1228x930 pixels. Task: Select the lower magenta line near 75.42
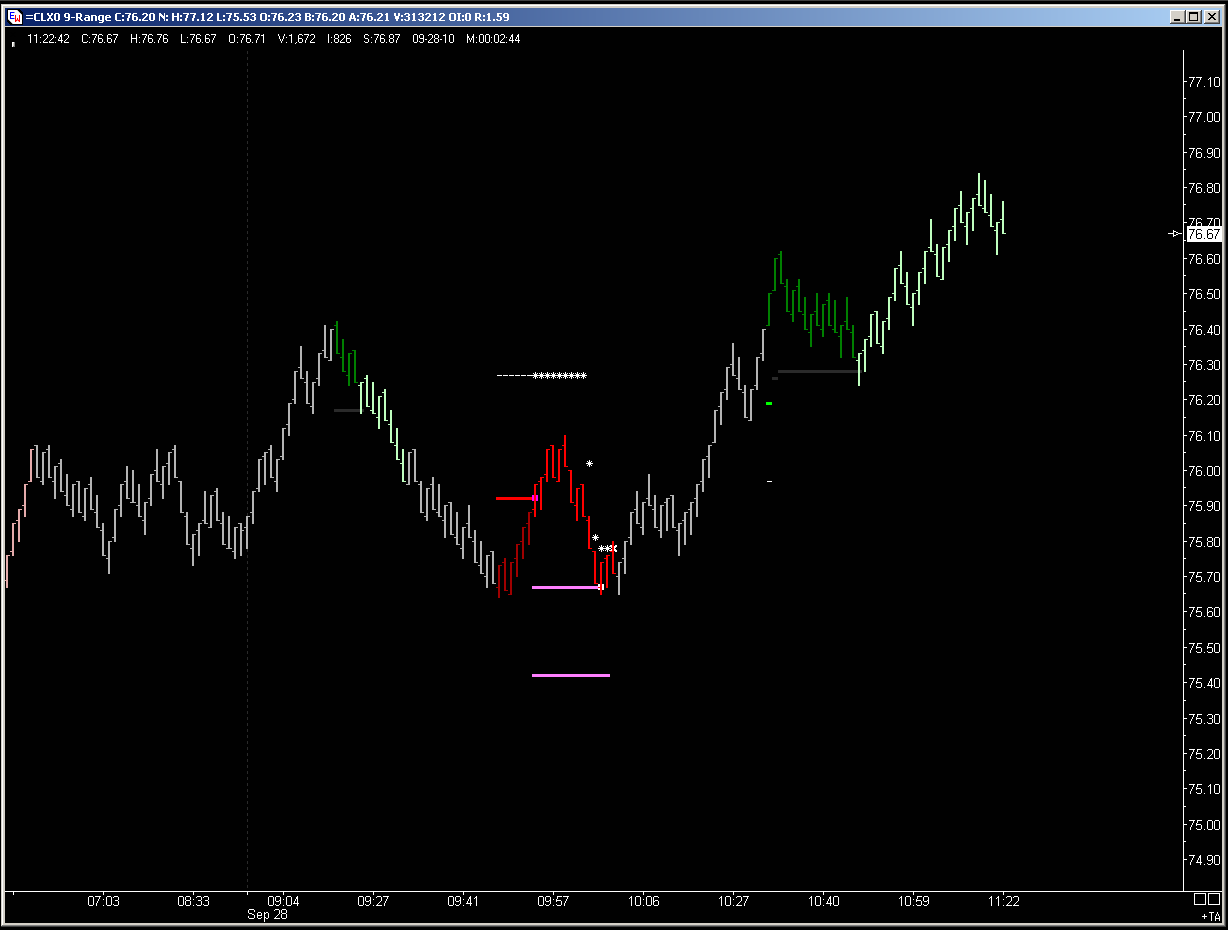pos(571,676)
